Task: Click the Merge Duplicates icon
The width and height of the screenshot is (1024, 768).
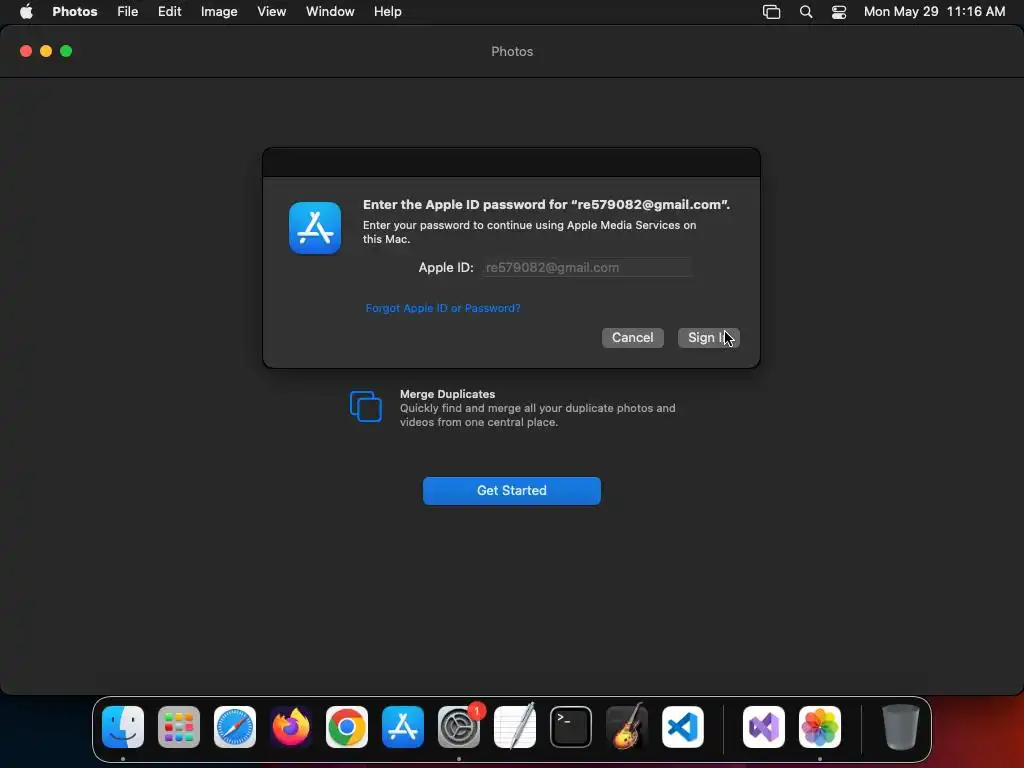Action: pos(366,406)
